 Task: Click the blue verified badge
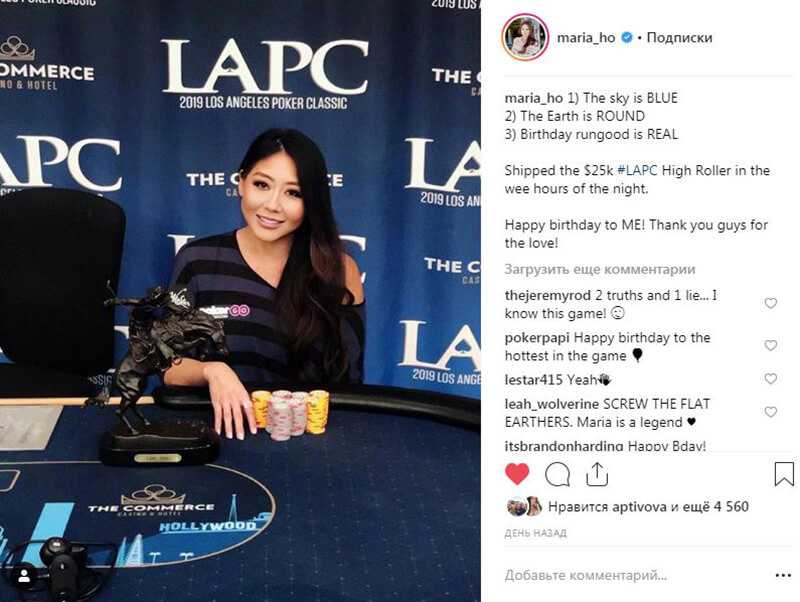click(628, 37)
